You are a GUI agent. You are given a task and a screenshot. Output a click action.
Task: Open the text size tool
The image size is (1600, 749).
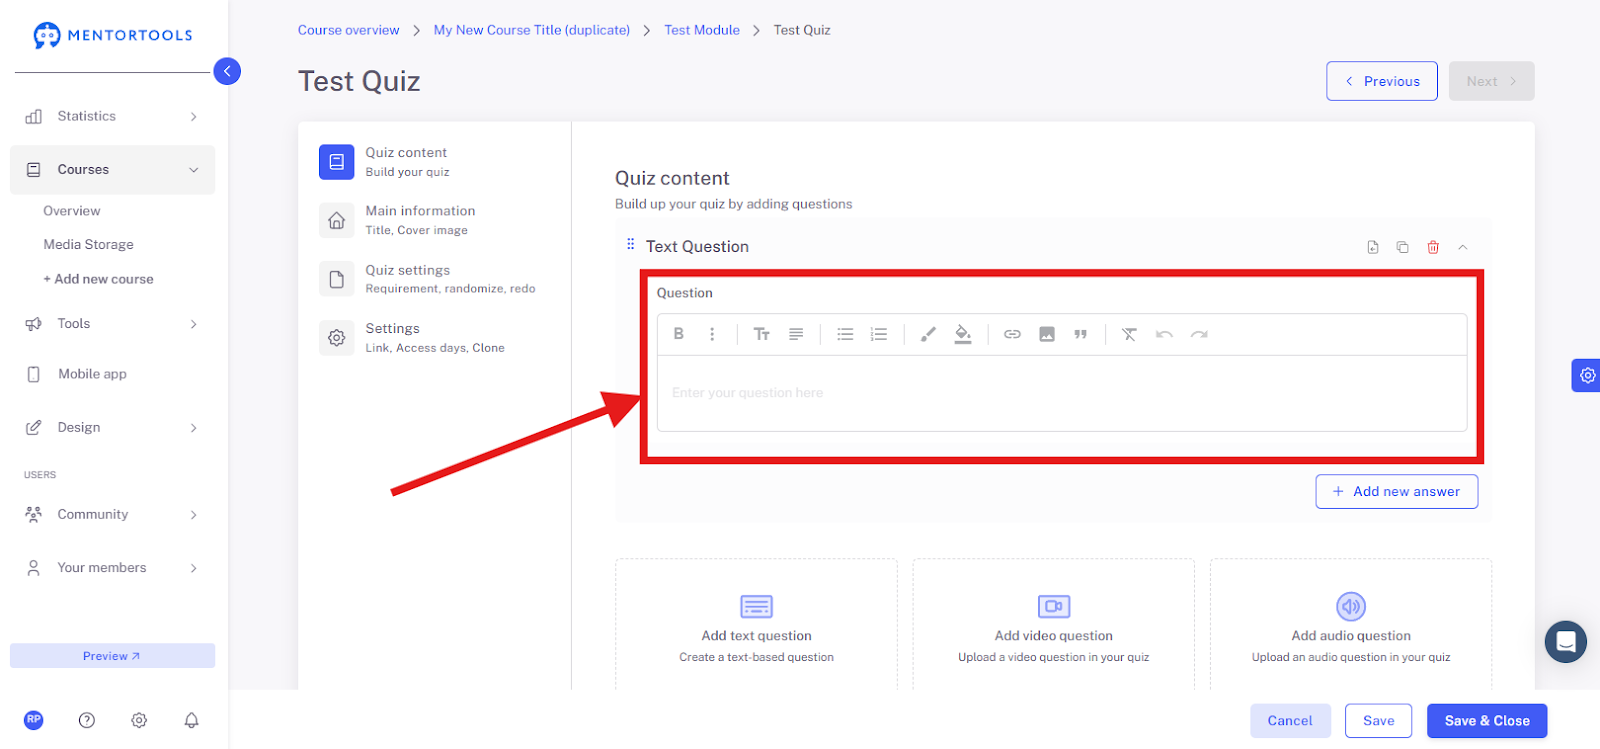coord(762,334)
